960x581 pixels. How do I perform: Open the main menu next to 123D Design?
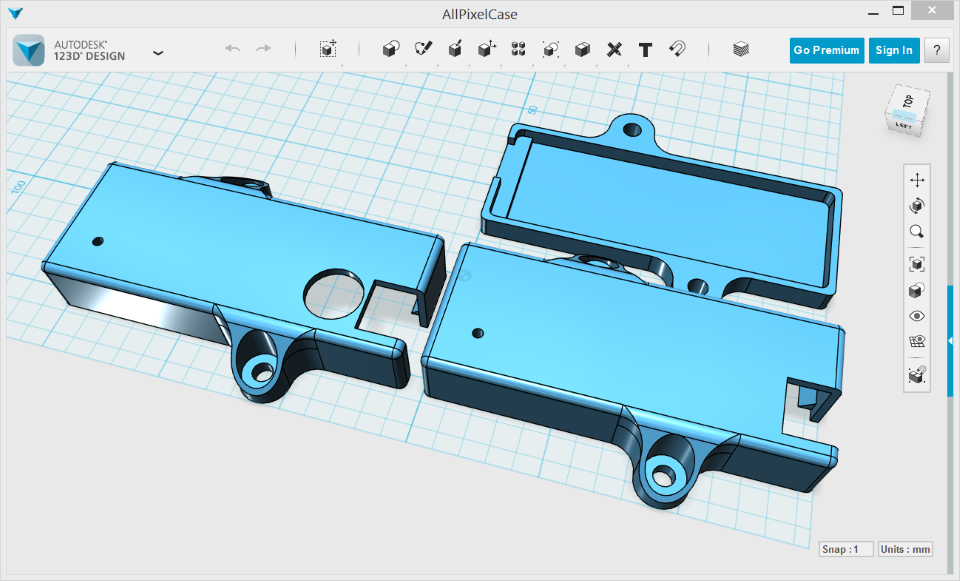(x=158, y=51)
